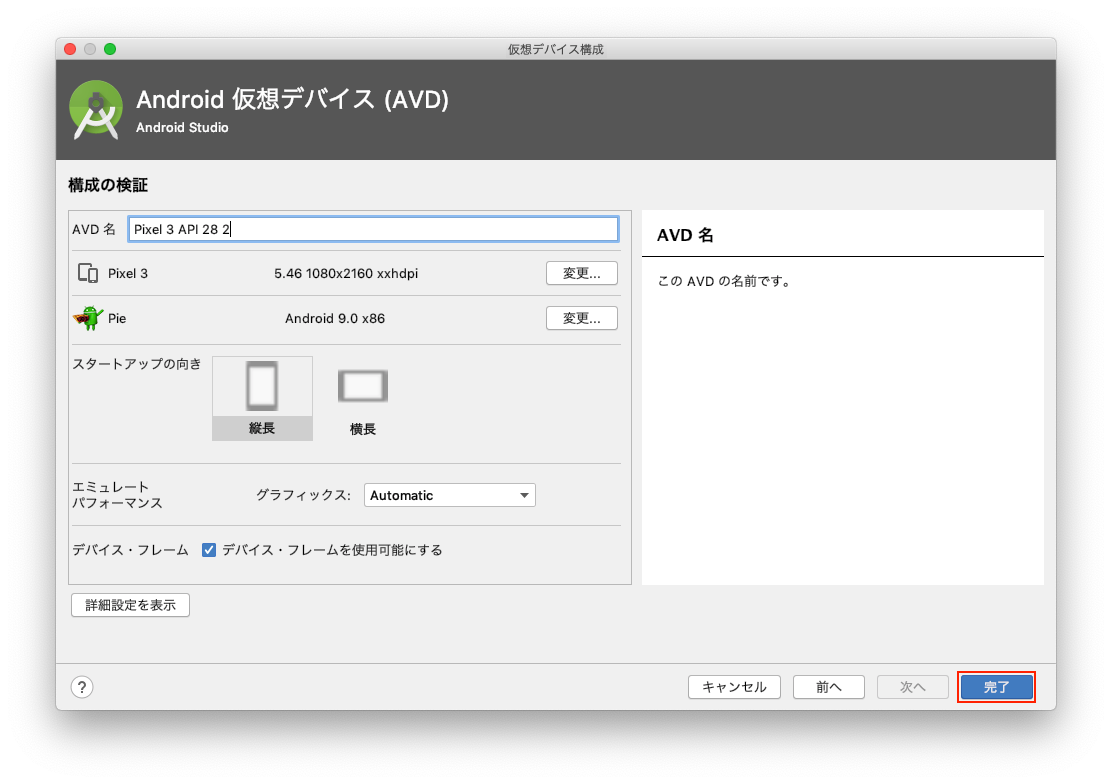Open help via the question mark icon
Screen dimensions: 1112x784
point(82,687)
